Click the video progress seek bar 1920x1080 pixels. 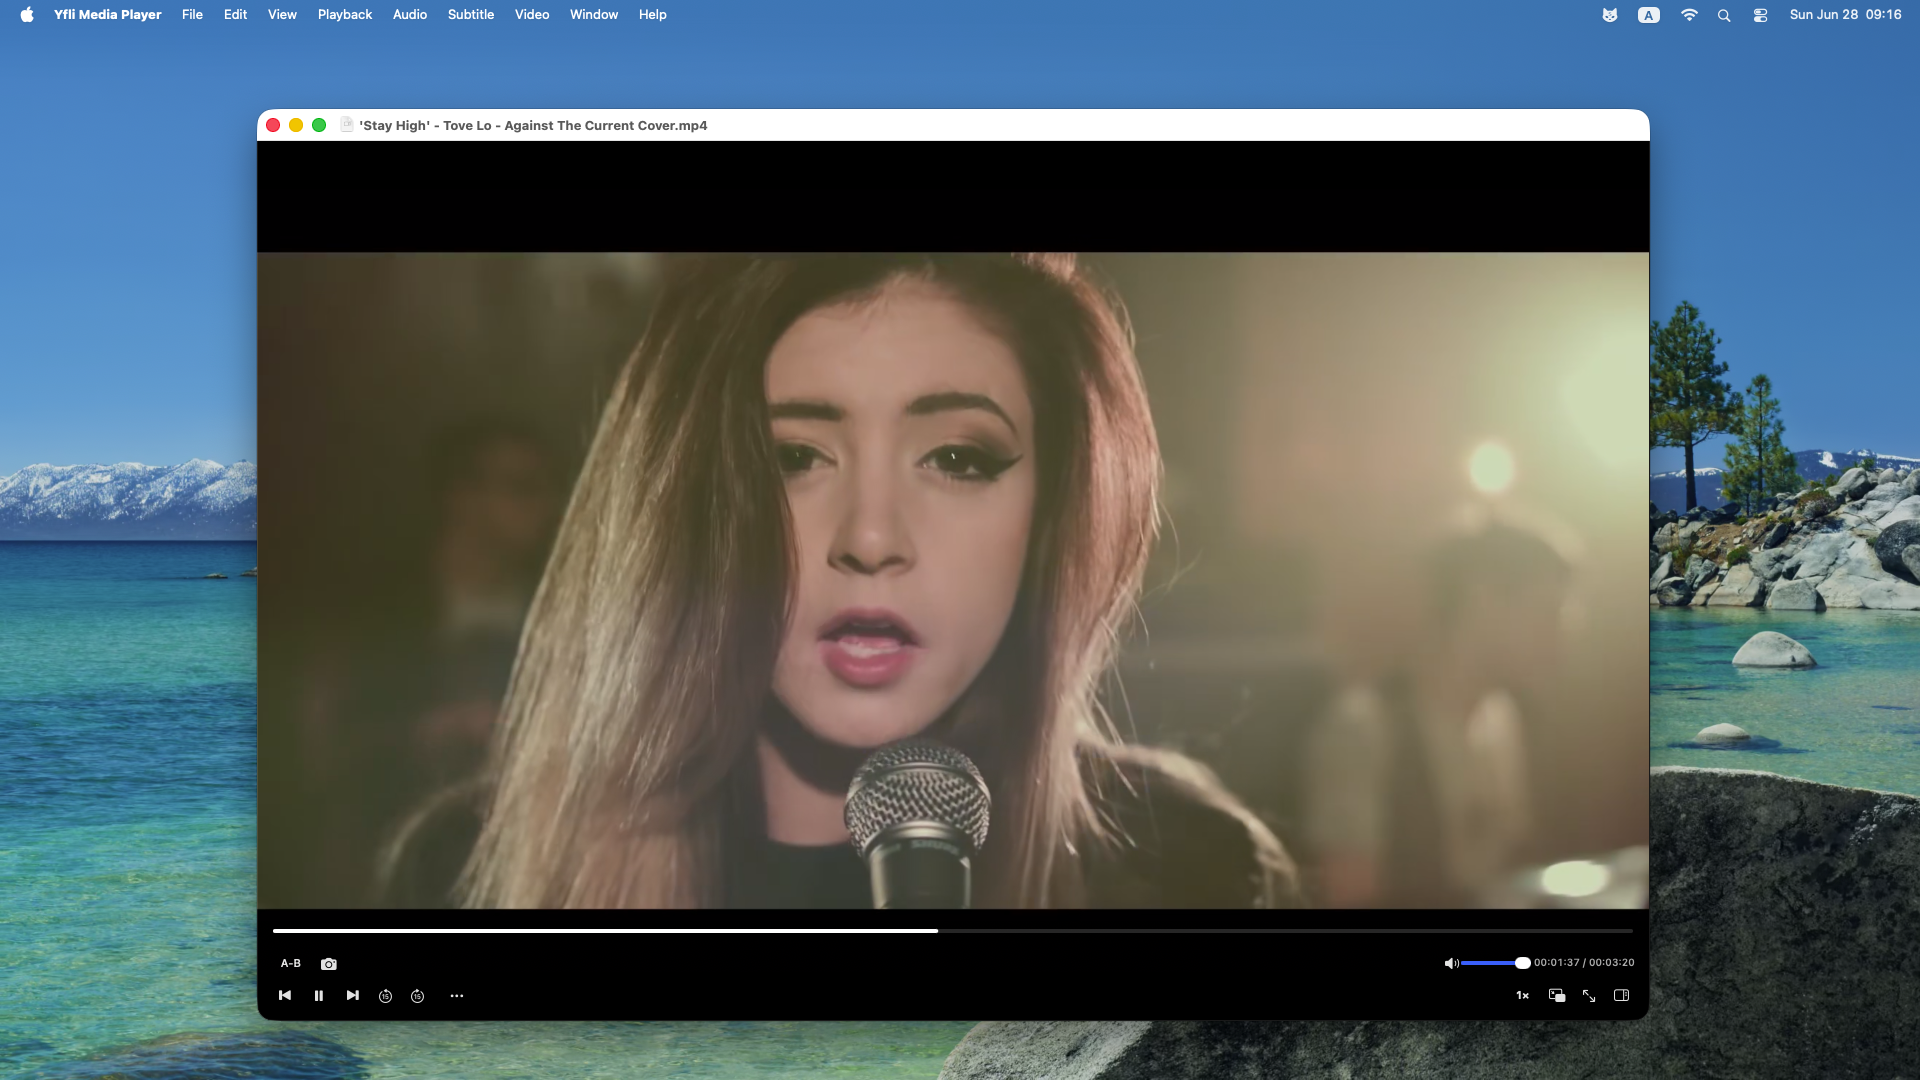tap(952, 931)
